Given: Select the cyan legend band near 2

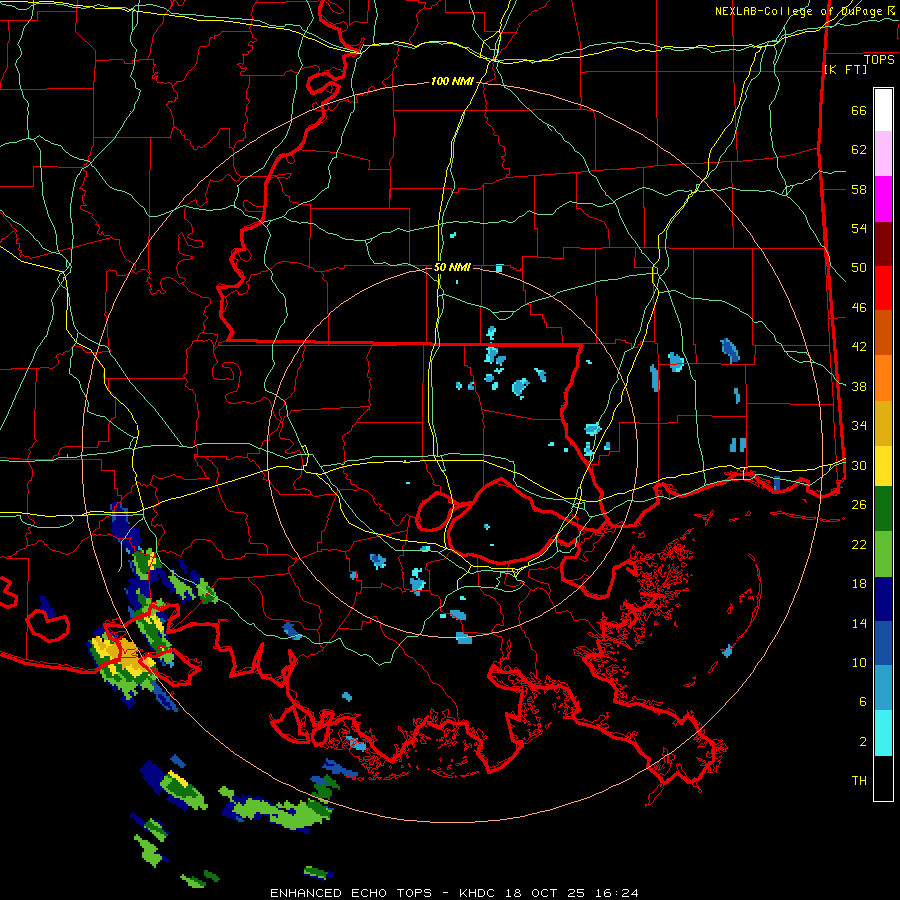Looking at the screenshot, I should pyautogui.click(x=883, y=733).
